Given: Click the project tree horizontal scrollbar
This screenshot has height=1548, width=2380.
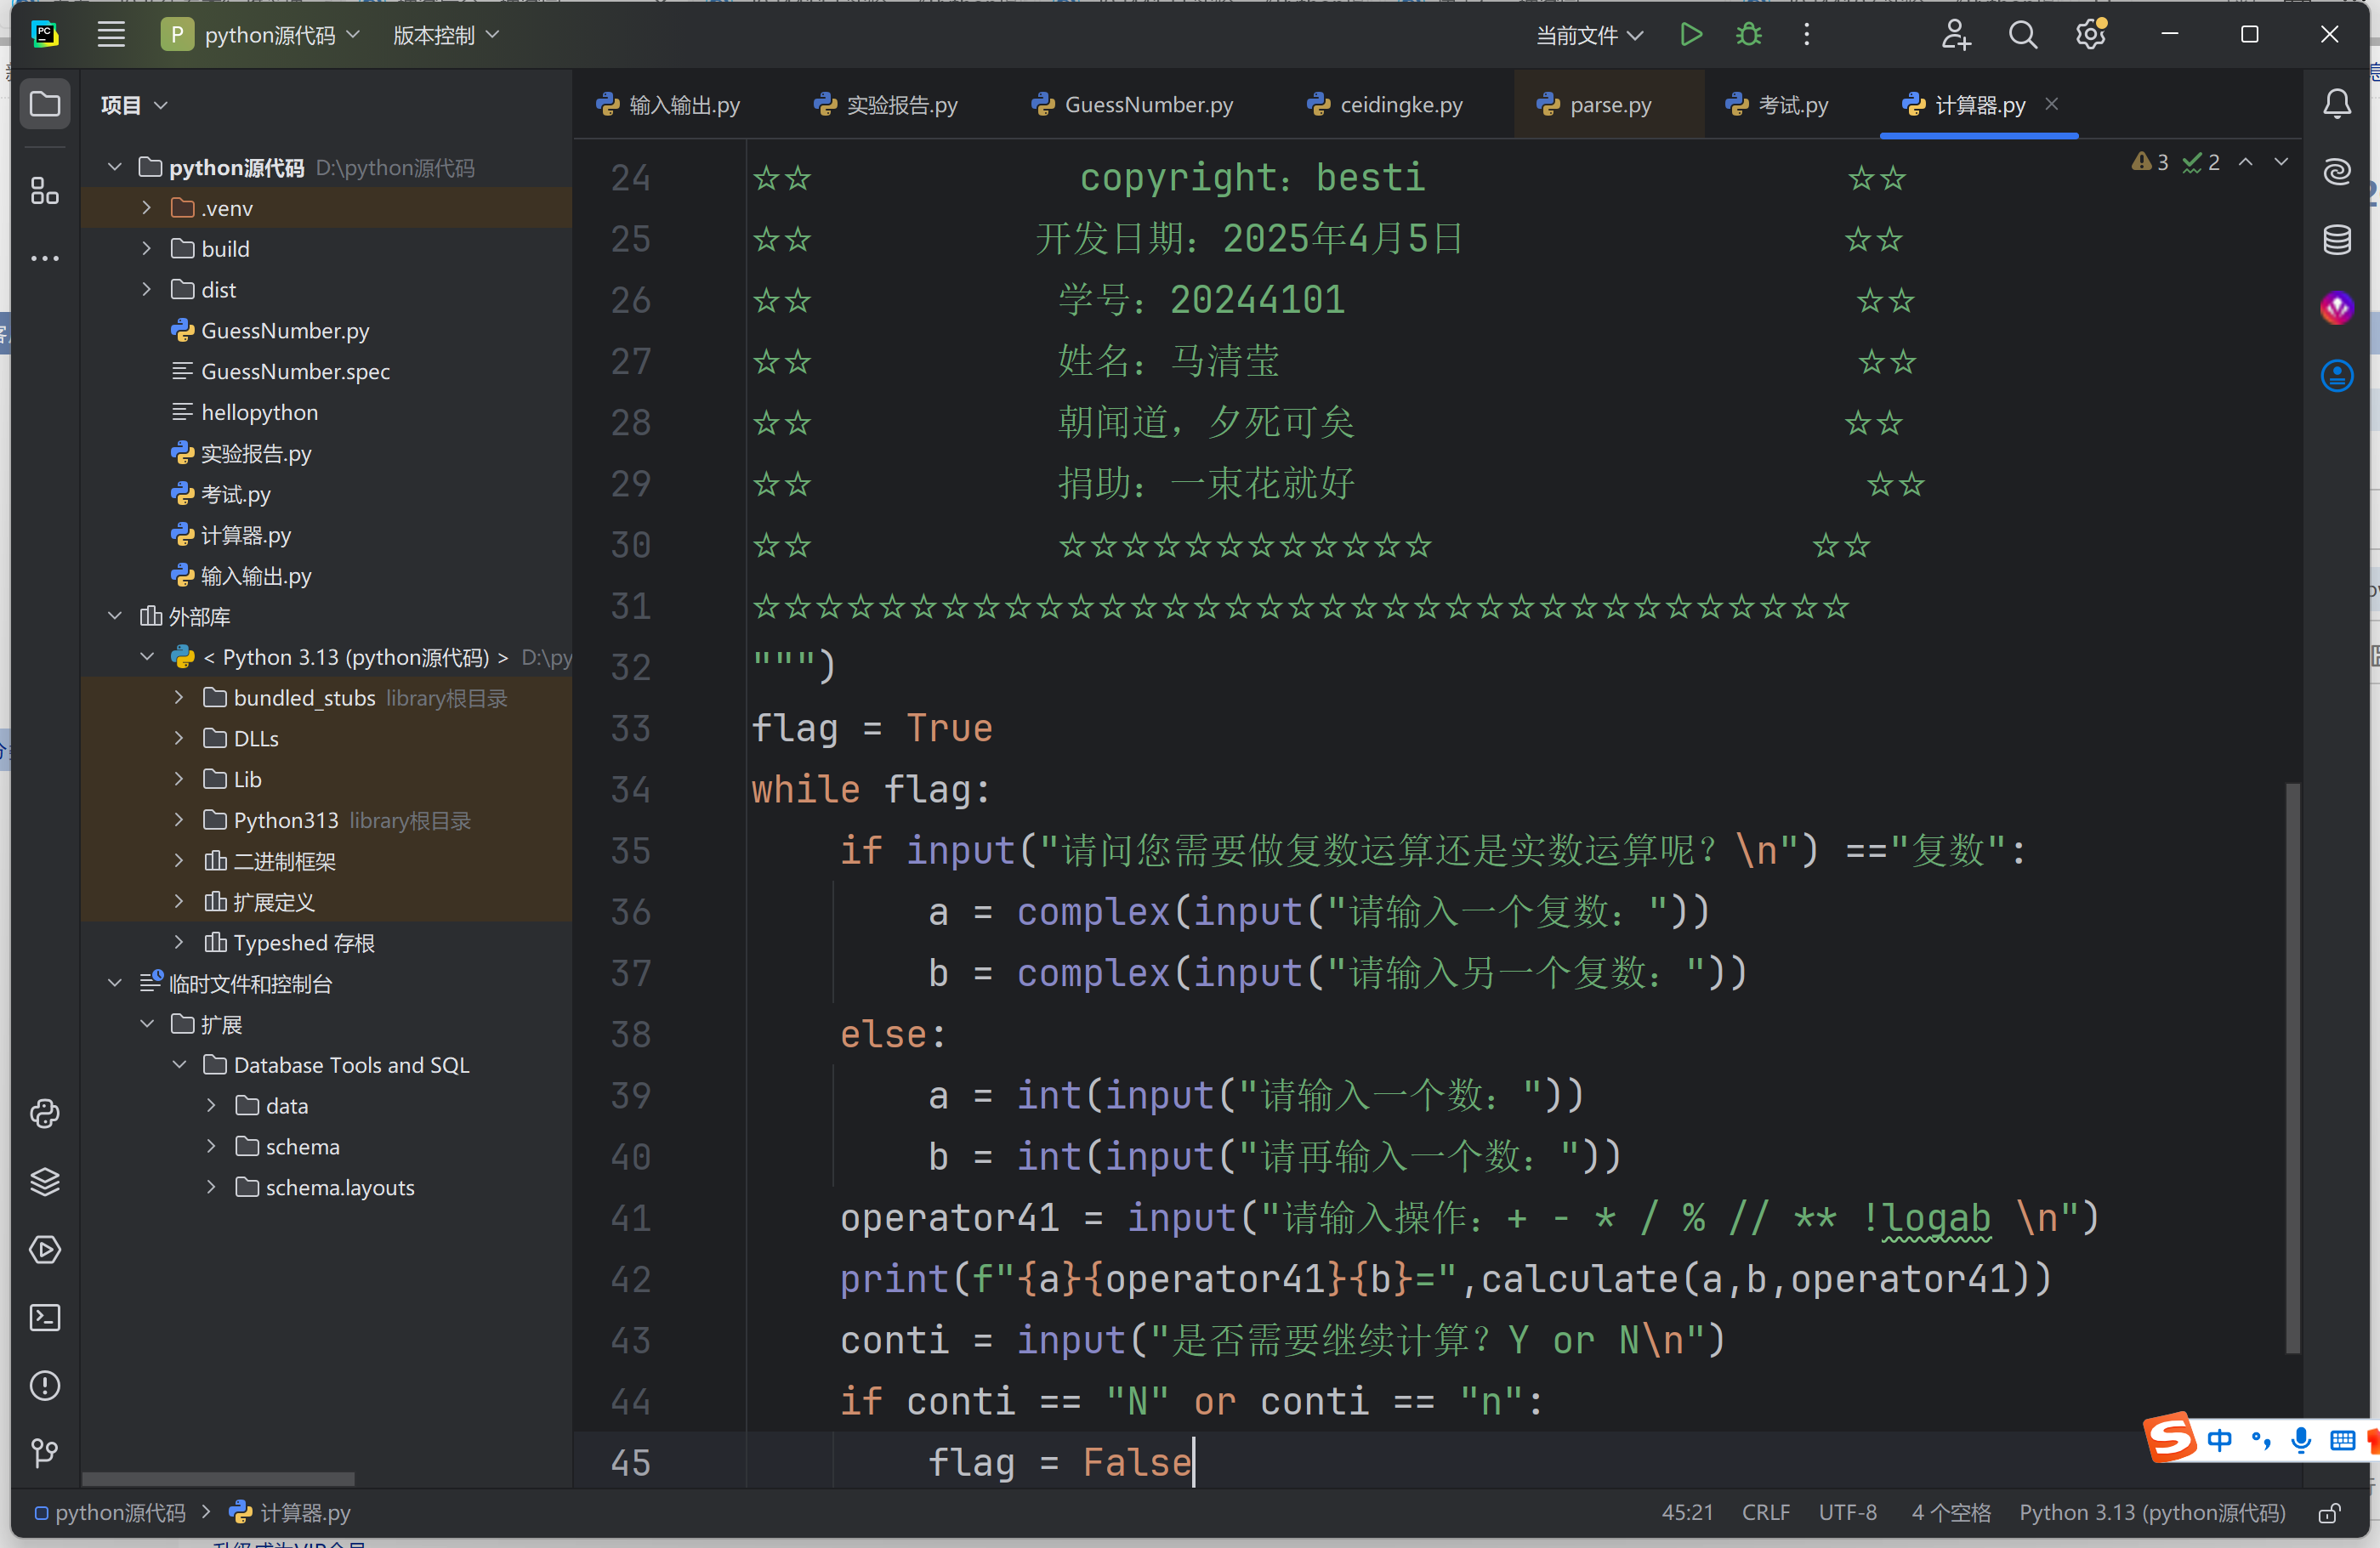Looking at the screenshot, I should pos(218,1478).
